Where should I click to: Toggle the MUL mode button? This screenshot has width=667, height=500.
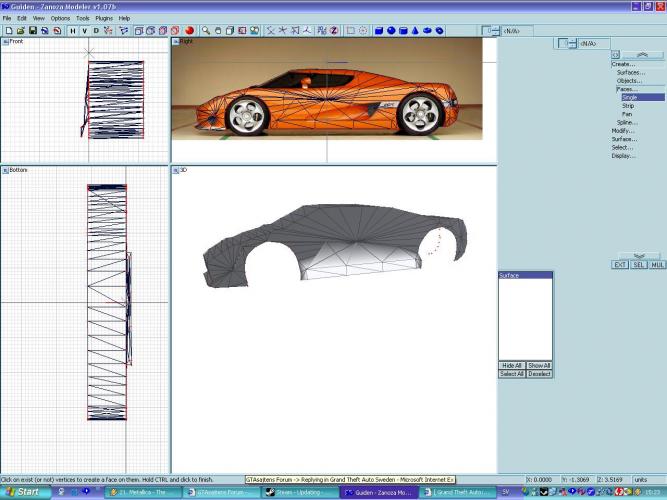click(x=657, y=265)
